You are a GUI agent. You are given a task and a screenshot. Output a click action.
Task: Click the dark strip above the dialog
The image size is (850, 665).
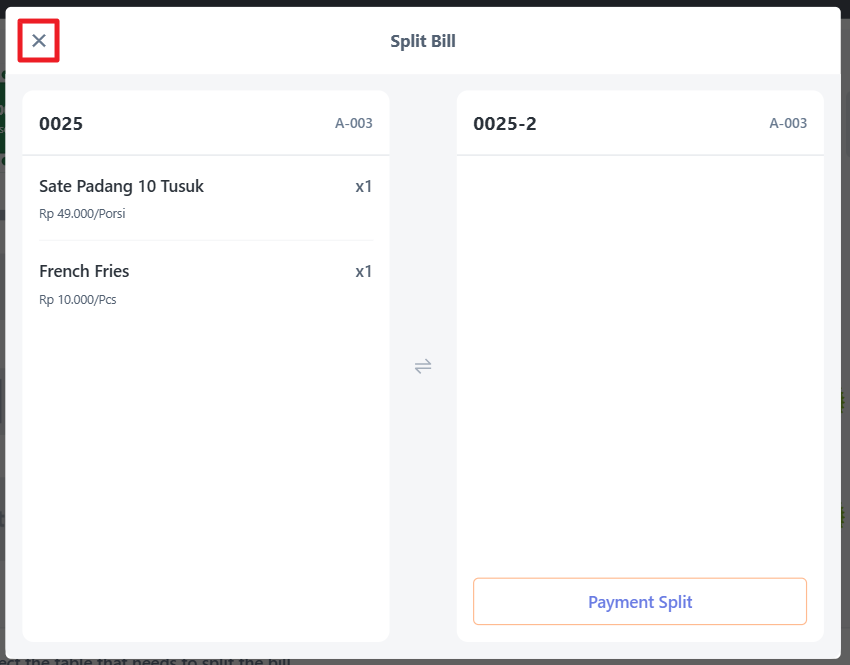(425, 3)
